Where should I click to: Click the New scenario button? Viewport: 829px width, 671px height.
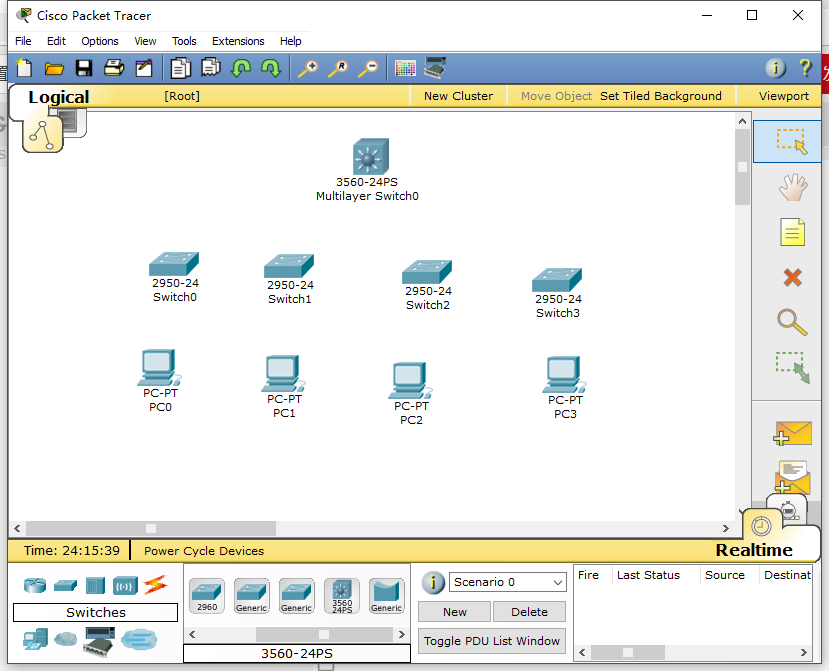point(455,612)
